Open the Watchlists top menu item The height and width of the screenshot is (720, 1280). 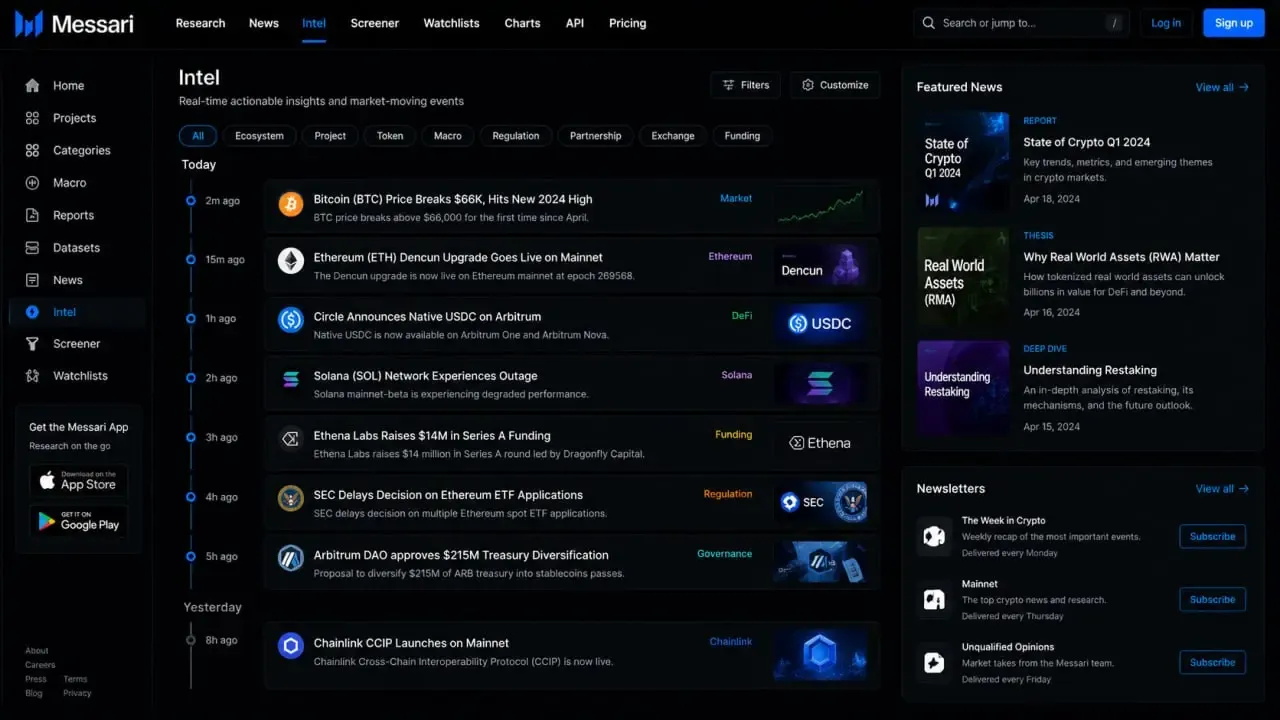(x=451, y=23)
